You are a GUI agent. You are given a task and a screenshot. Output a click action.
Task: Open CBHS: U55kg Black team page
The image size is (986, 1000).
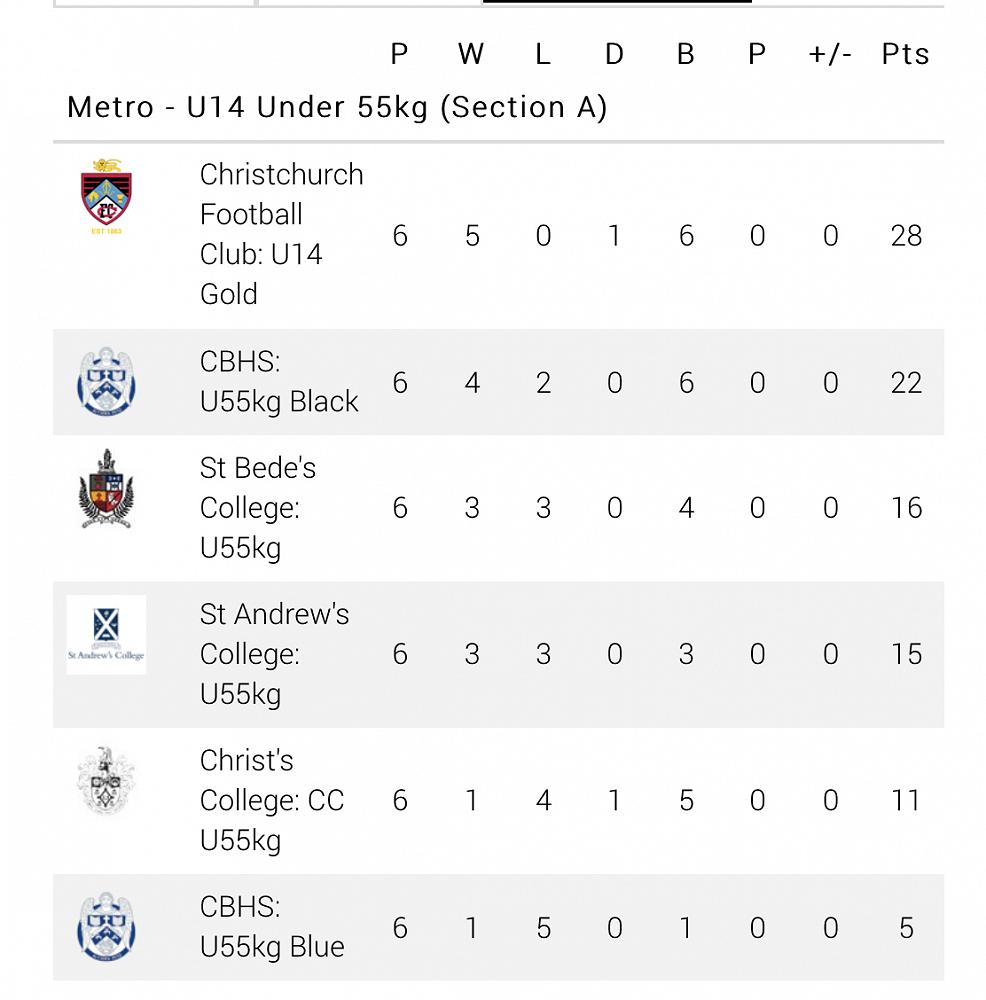pos(278,382)
